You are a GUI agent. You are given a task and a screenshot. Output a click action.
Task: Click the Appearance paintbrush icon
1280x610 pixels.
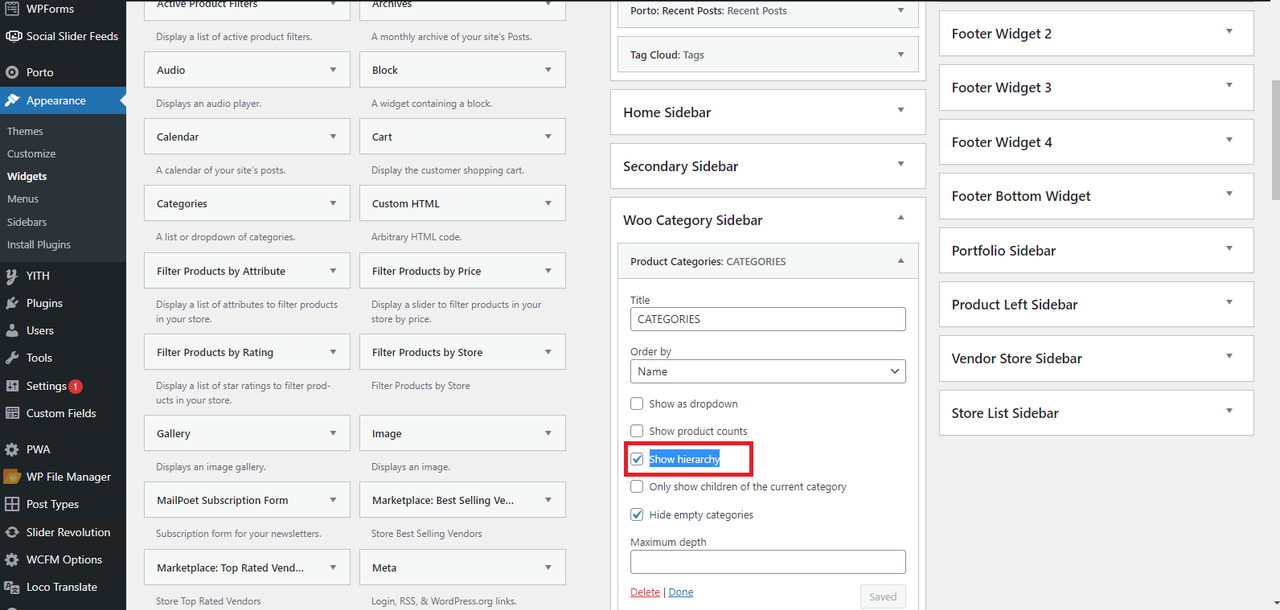(12, 100)
